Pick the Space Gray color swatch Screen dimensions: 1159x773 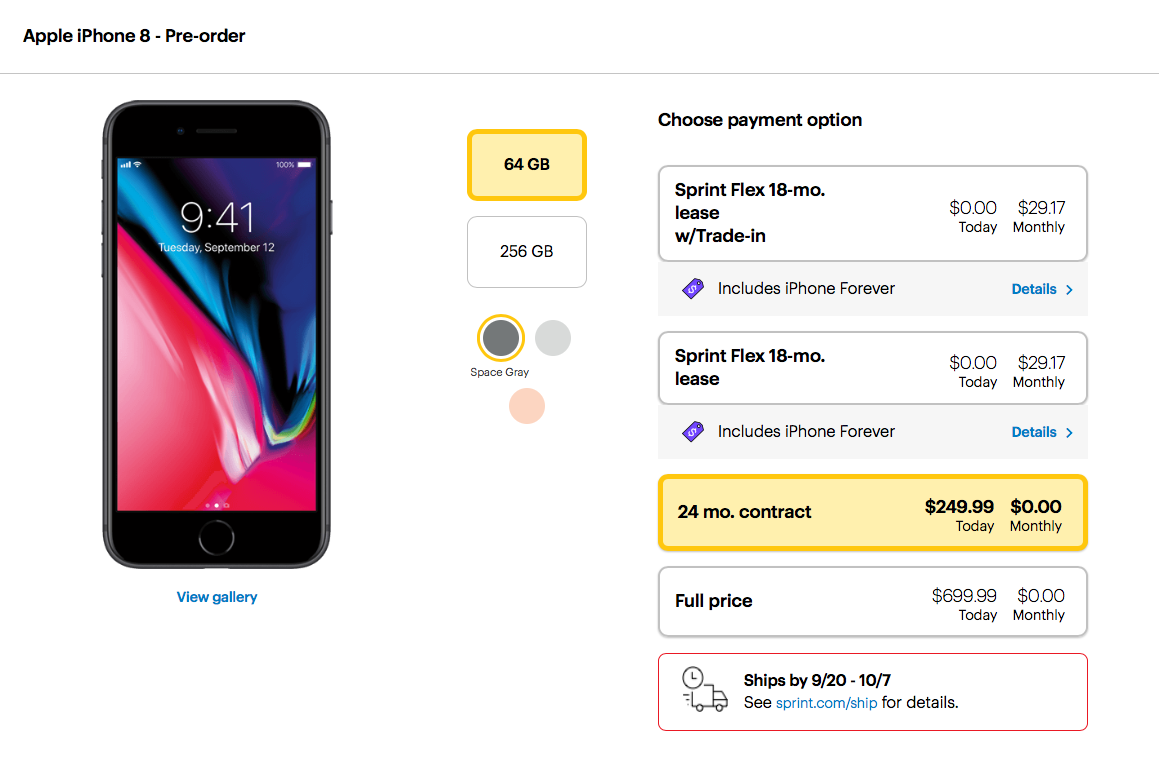tap(501, 338)
